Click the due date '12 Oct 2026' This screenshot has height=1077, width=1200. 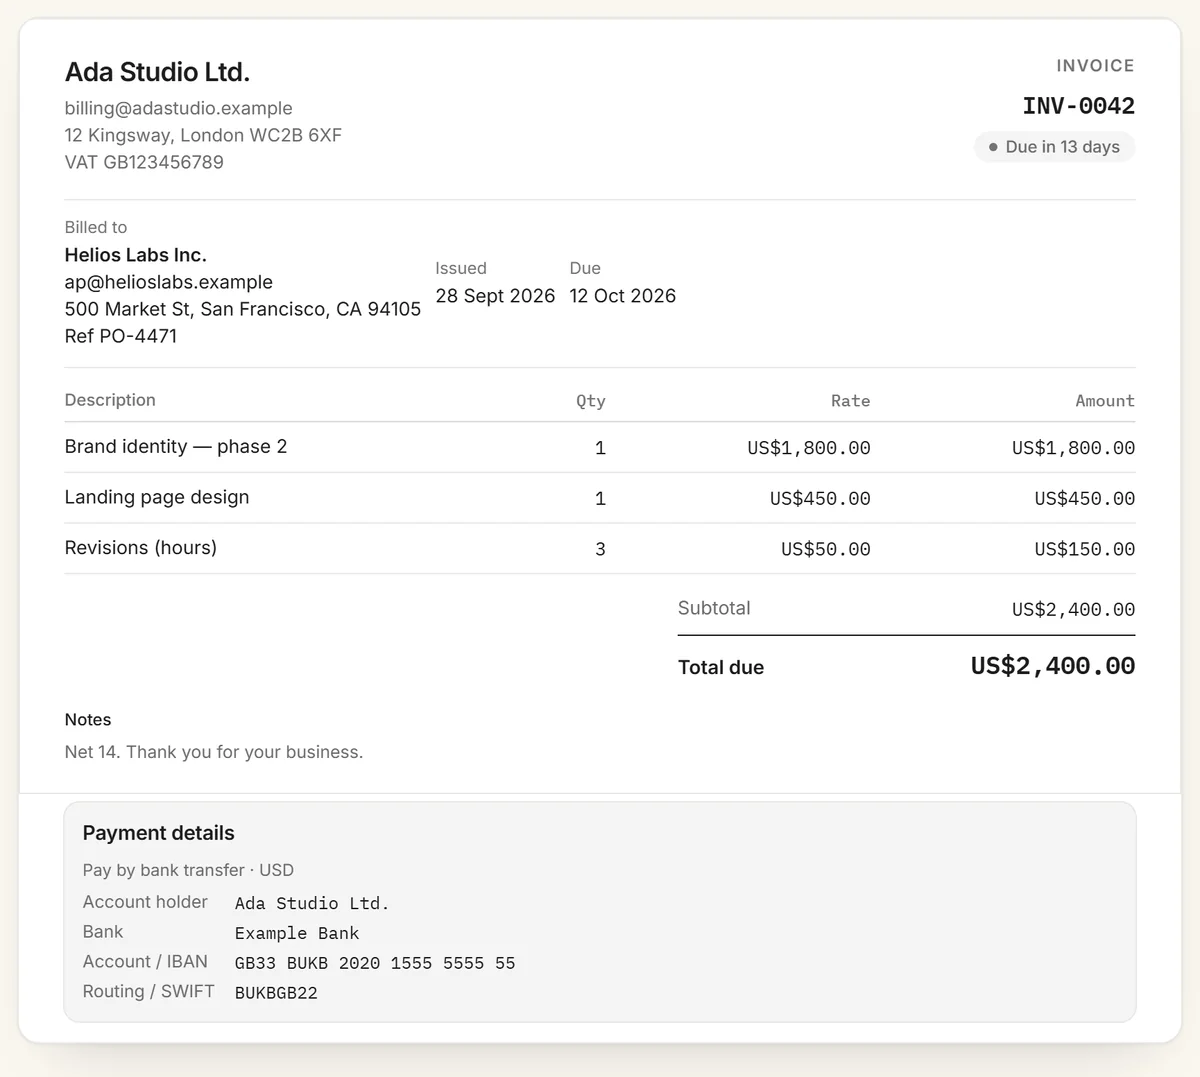click(622, 296)
